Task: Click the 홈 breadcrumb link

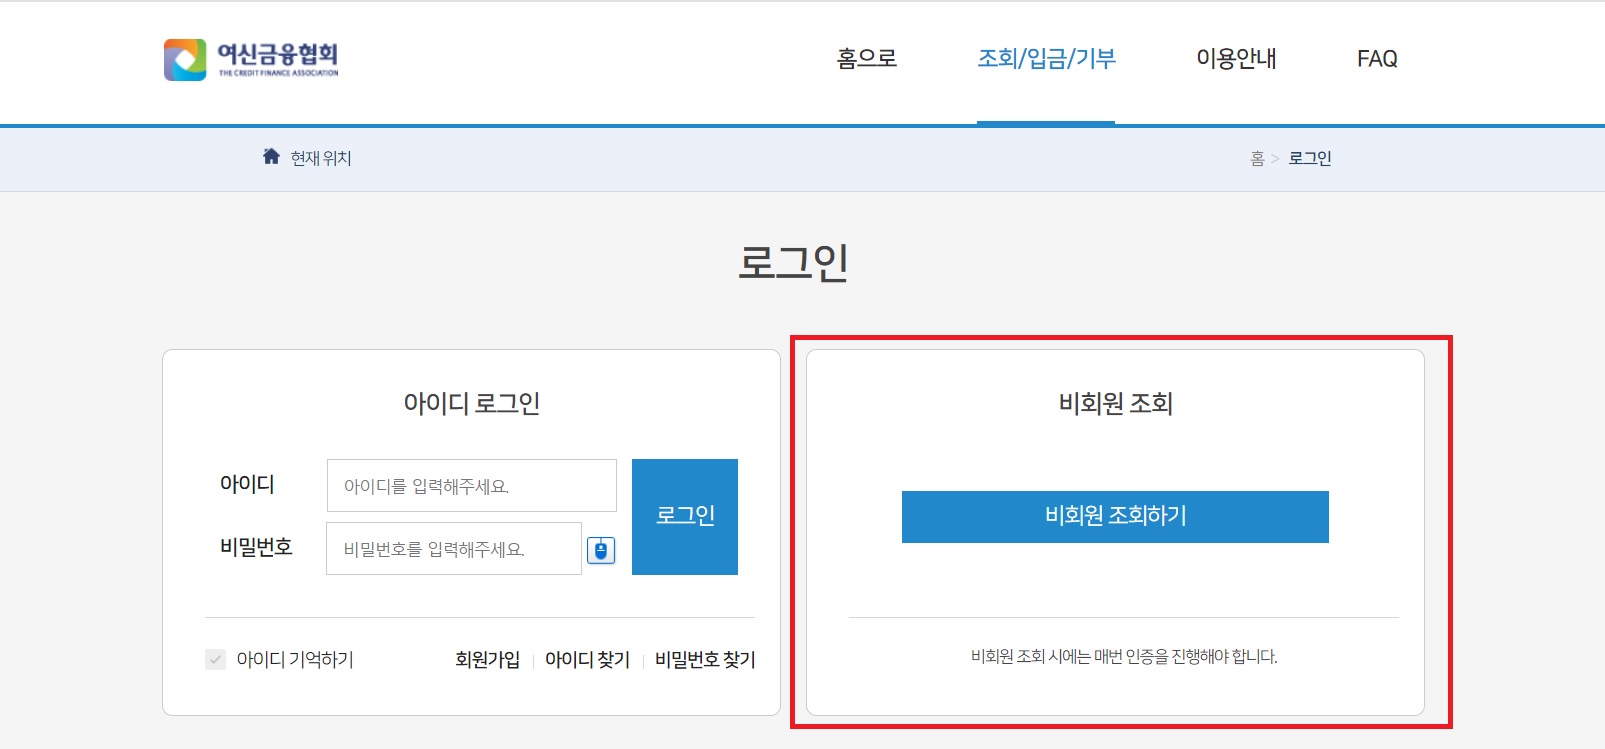Action: click(1257, 158)
